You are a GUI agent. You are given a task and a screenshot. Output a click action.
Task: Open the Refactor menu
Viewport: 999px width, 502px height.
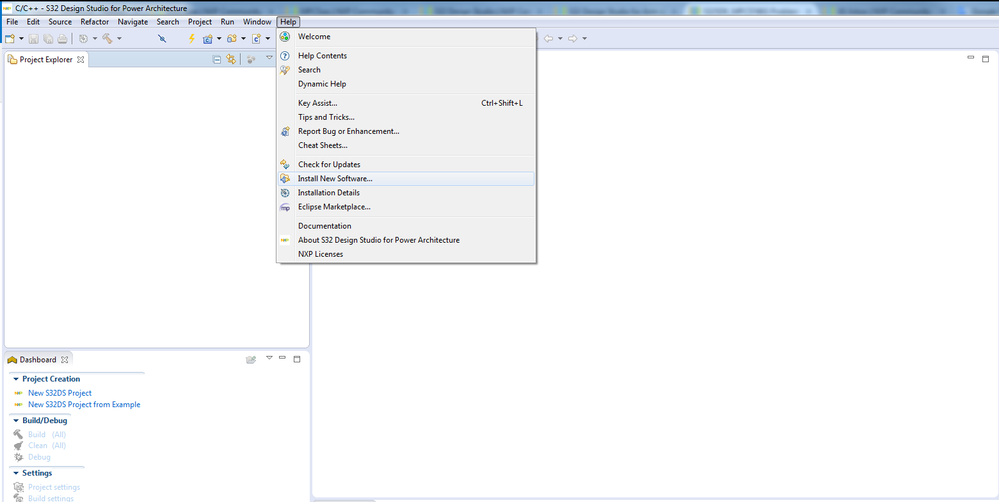(x=94, y=22)
